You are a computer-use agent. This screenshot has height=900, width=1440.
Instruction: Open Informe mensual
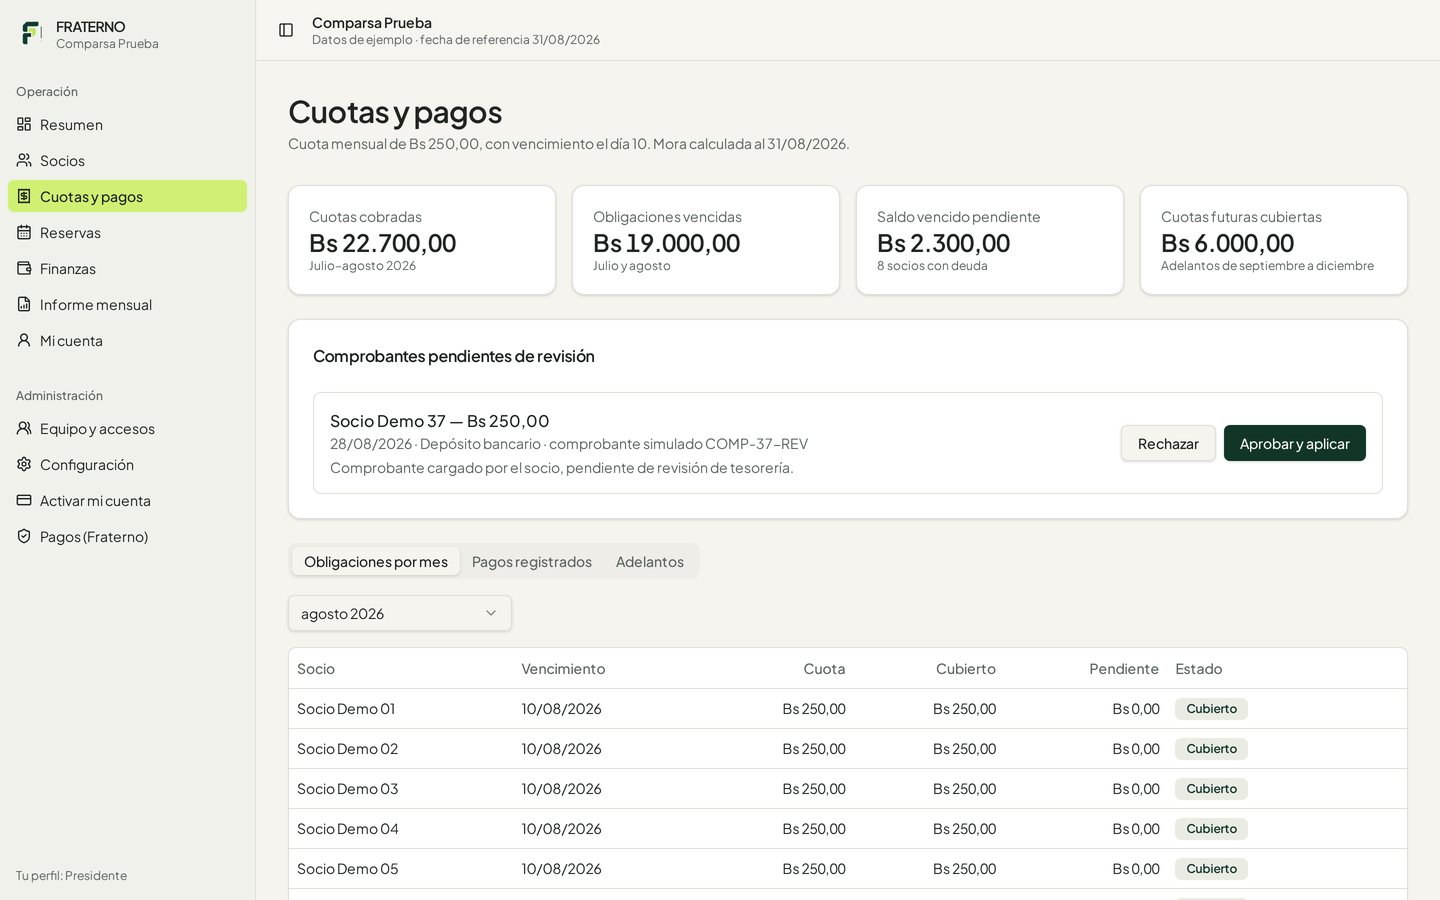coord(127,304)
